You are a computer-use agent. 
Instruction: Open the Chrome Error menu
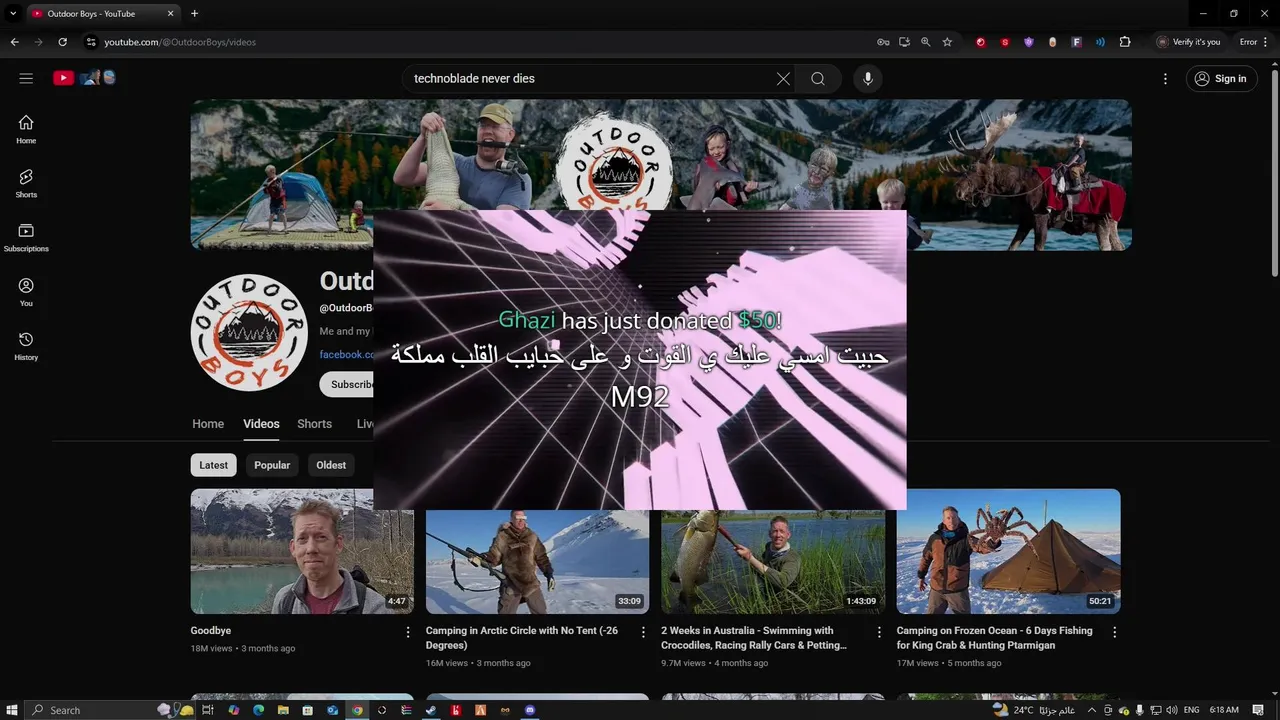click(x=1254, y=42)
